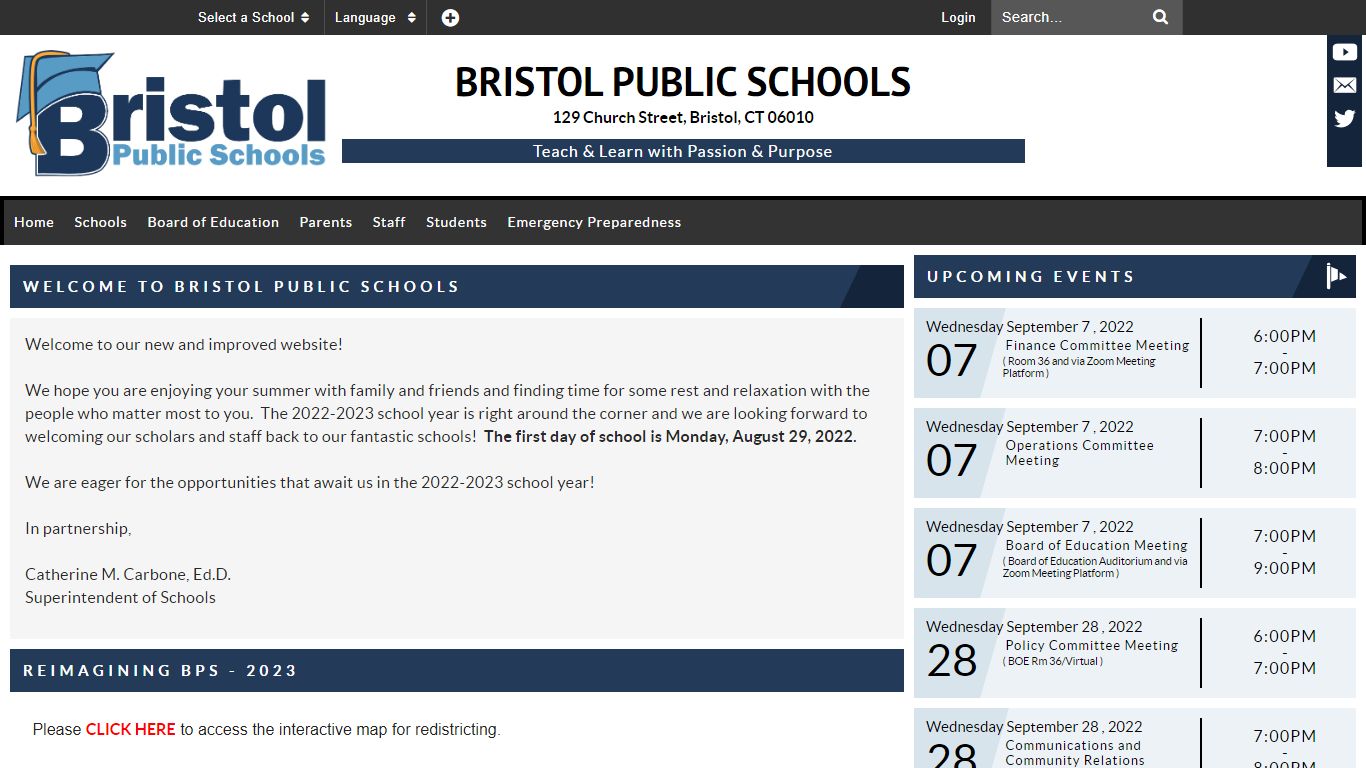Click the Reimagining BPS - 2023 heading
Viewport: 1366px width, 768px height.
[x=160, y=670]
